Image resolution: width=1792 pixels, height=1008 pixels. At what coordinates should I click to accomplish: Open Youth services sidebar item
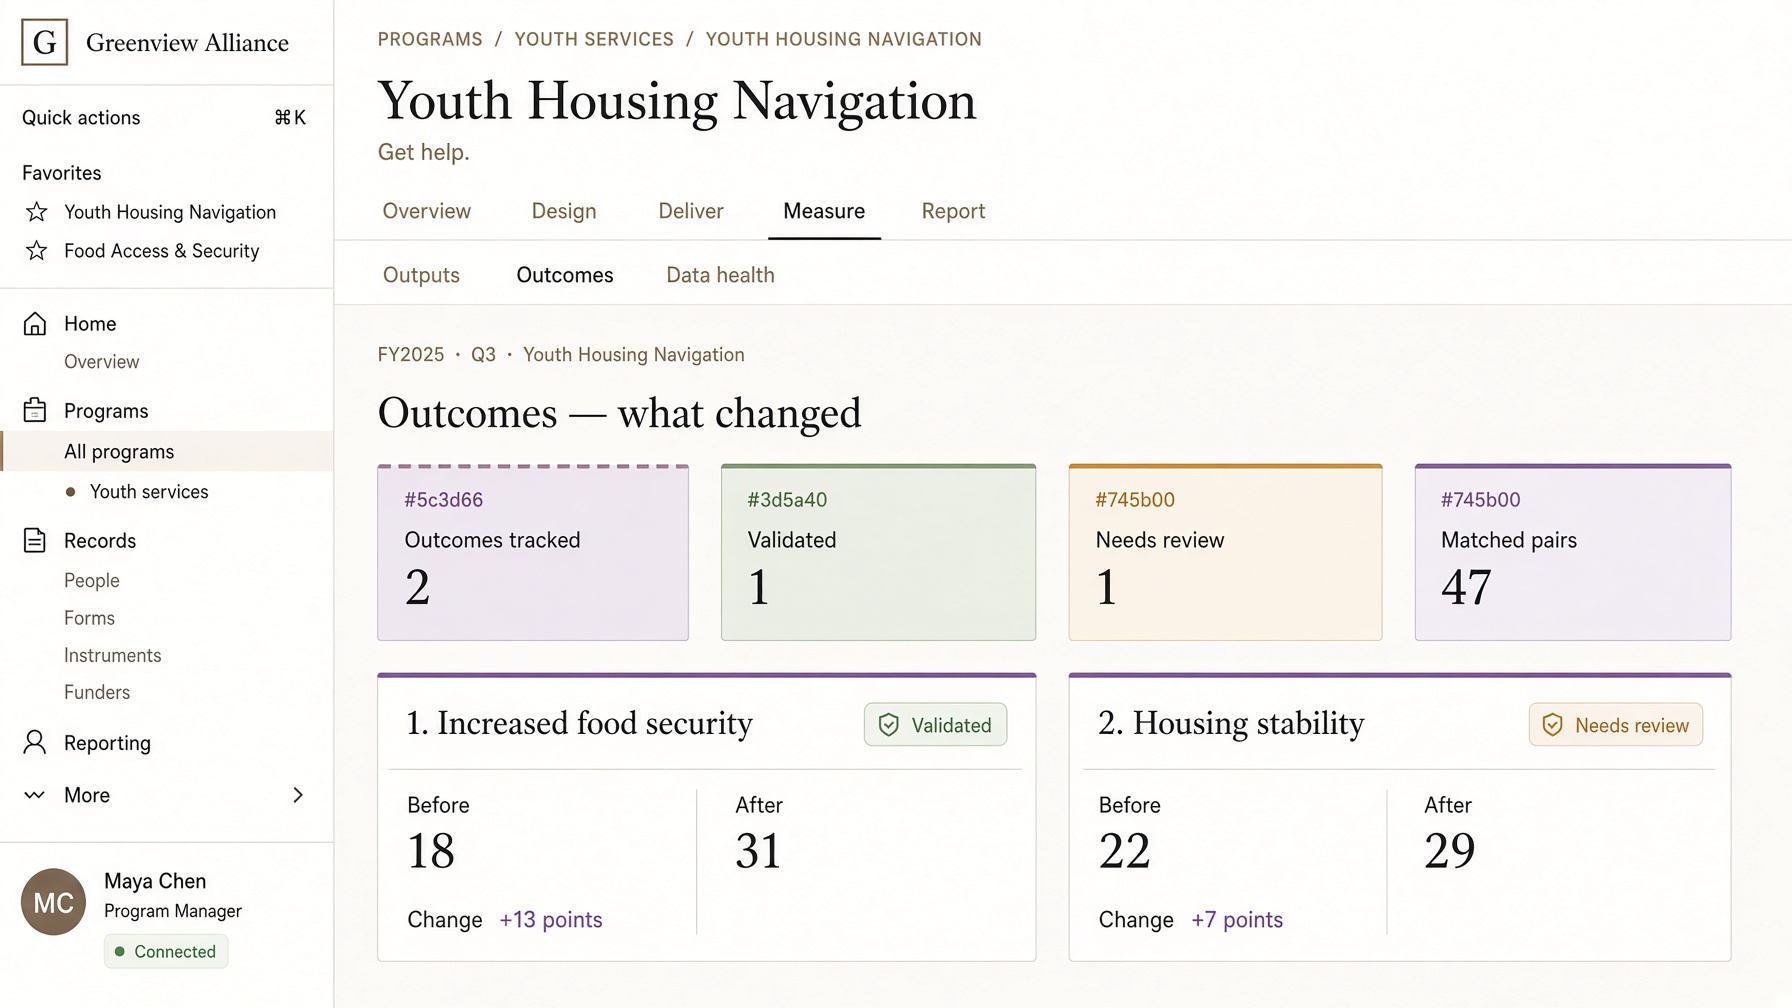(149, 492)
